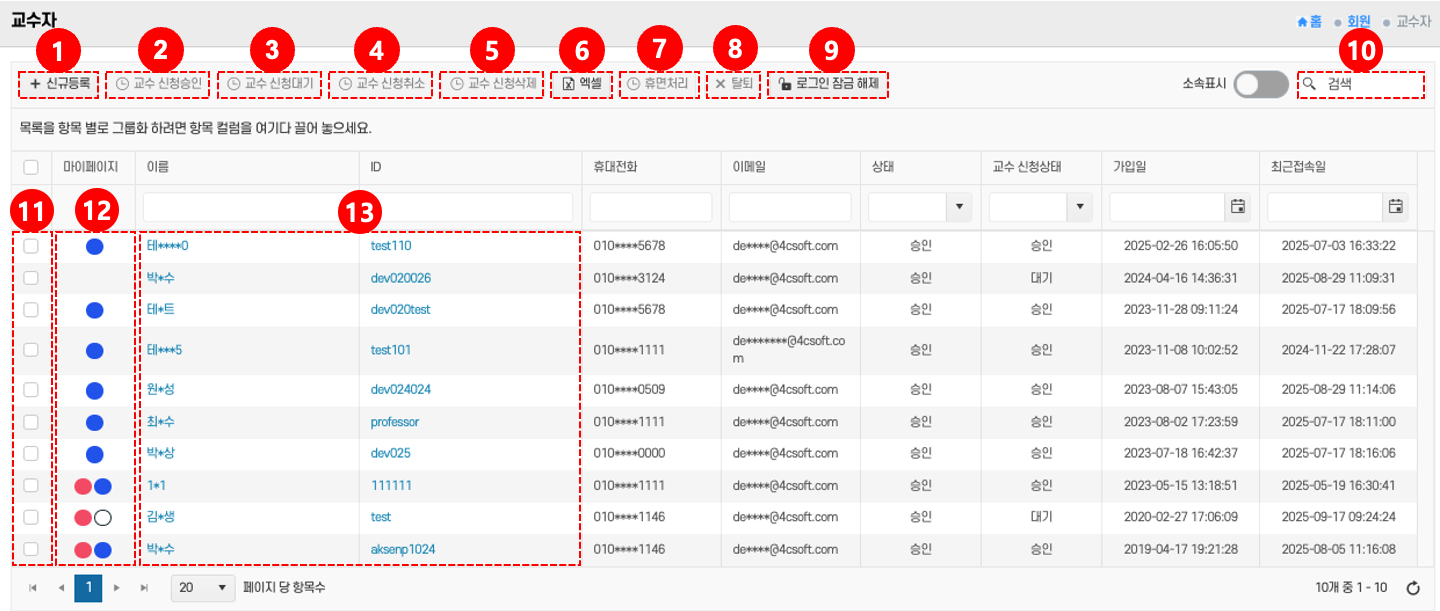
Task: Open the 20 items-per-page dropdown
Action: click(x=201, y=588)
